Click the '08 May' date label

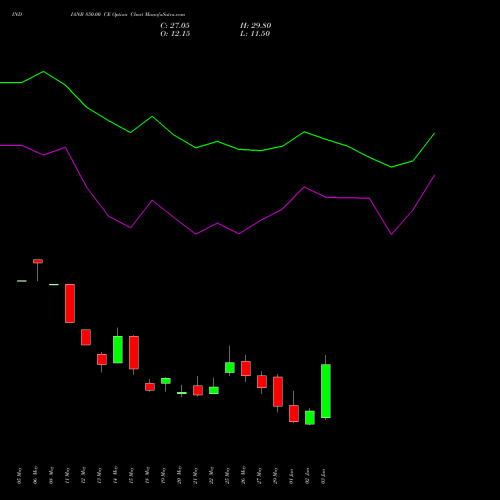[x=52, y=476]
